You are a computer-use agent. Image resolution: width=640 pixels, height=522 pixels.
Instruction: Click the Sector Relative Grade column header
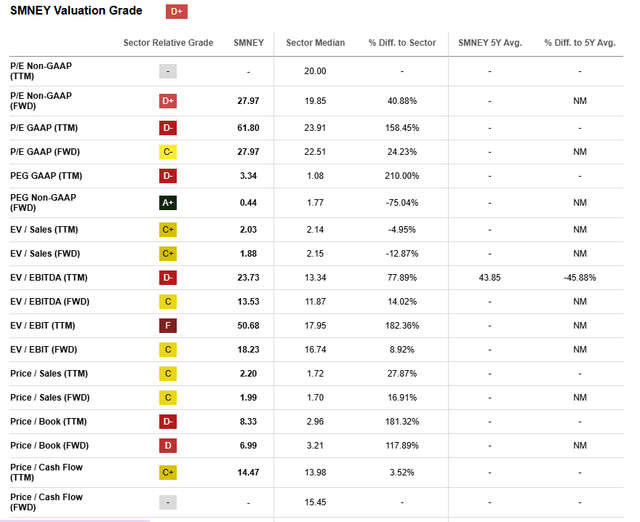click(x=168, y=43)
